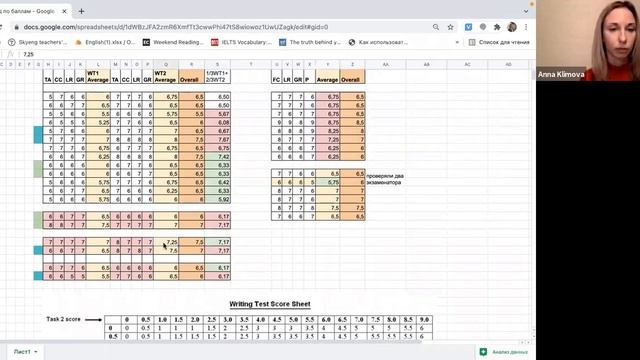
Task: Open the Chrome profile avatar
Action: (512, 27)
